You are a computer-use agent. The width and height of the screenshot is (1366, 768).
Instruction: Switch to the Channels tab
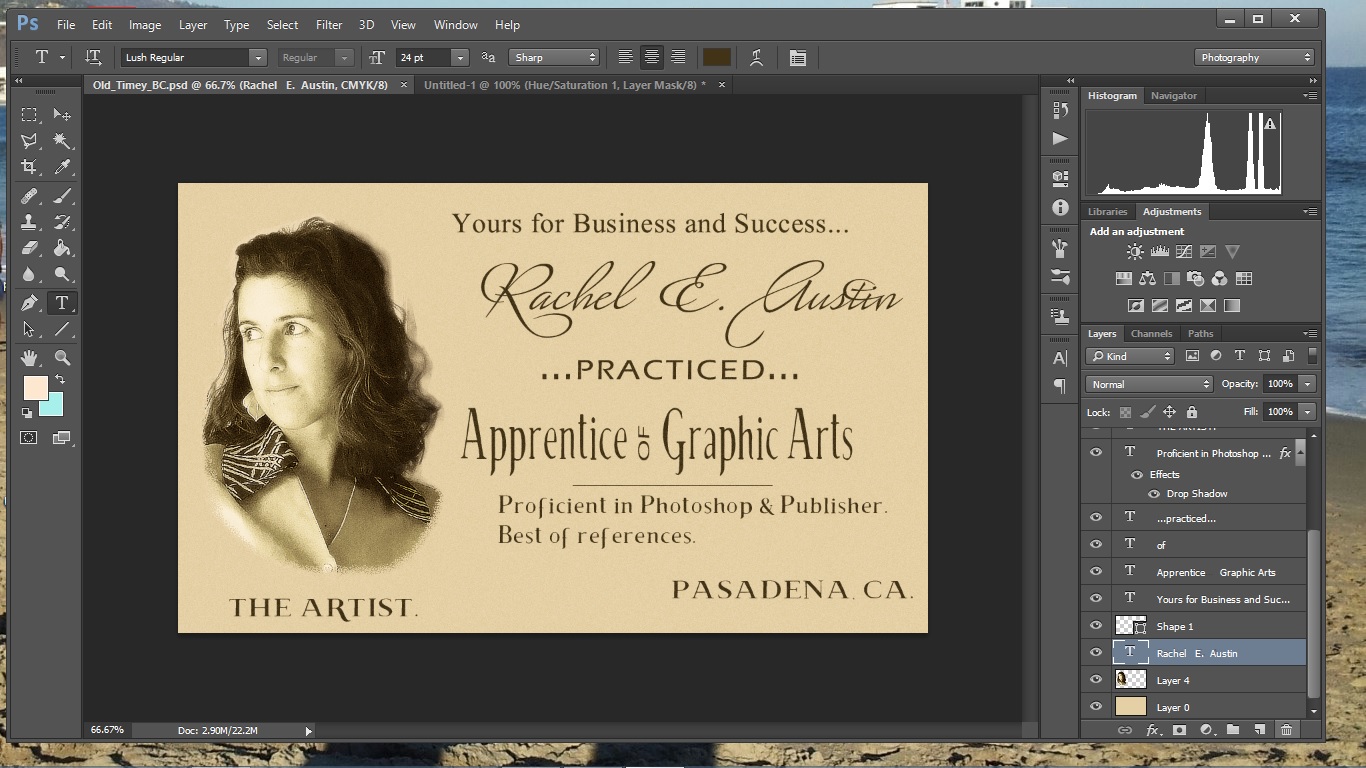pyautogui.click(x=1151, y=334)
